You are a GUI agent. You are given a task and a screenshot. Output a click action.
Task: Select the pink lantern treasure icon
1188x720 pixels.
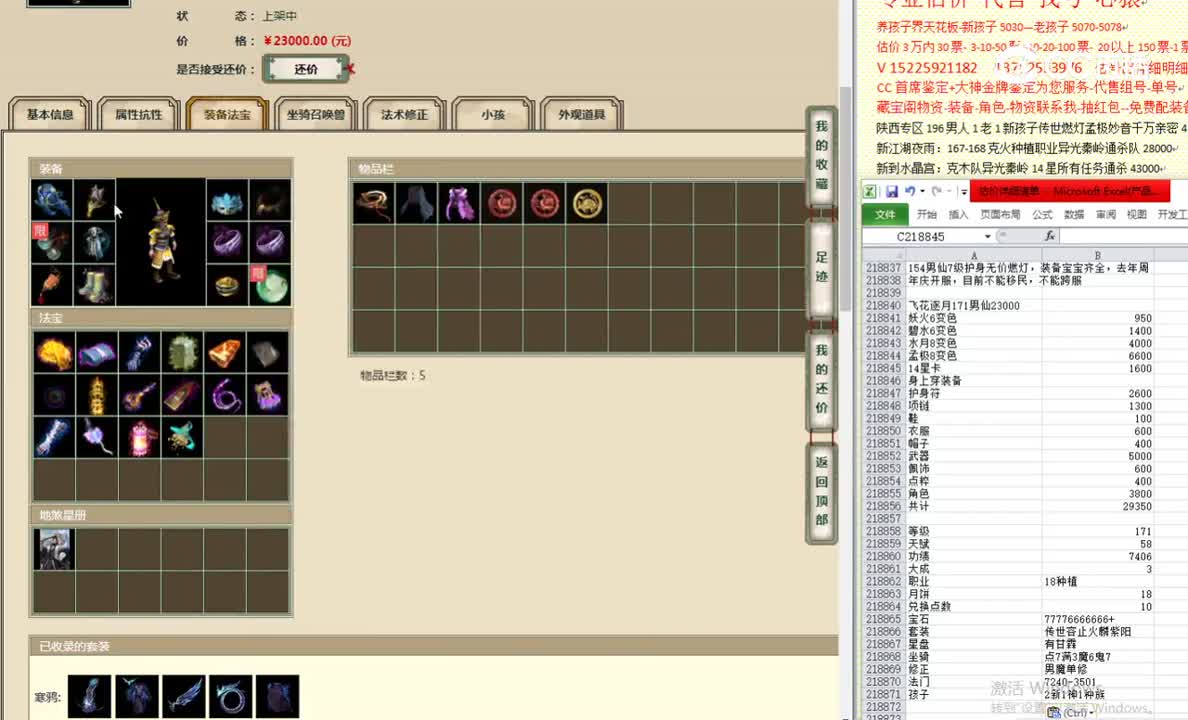[139, 438]
